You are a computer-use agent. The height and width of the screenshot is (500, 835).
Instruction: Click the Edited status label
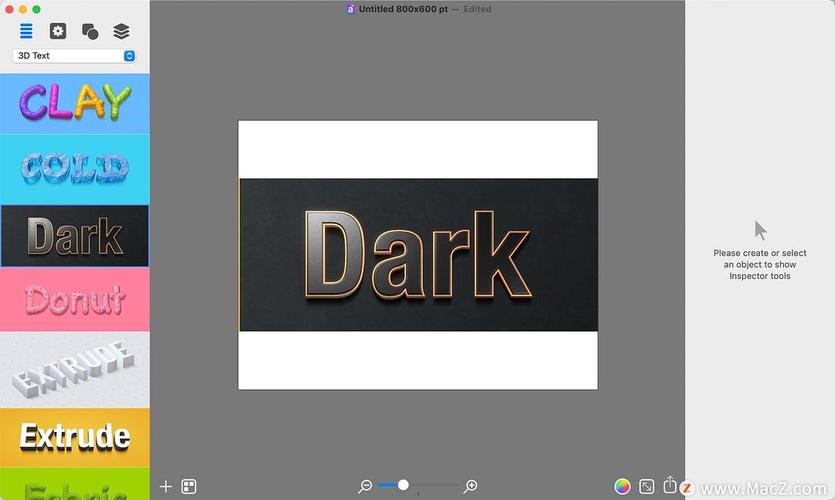click(x=477, y=9)
